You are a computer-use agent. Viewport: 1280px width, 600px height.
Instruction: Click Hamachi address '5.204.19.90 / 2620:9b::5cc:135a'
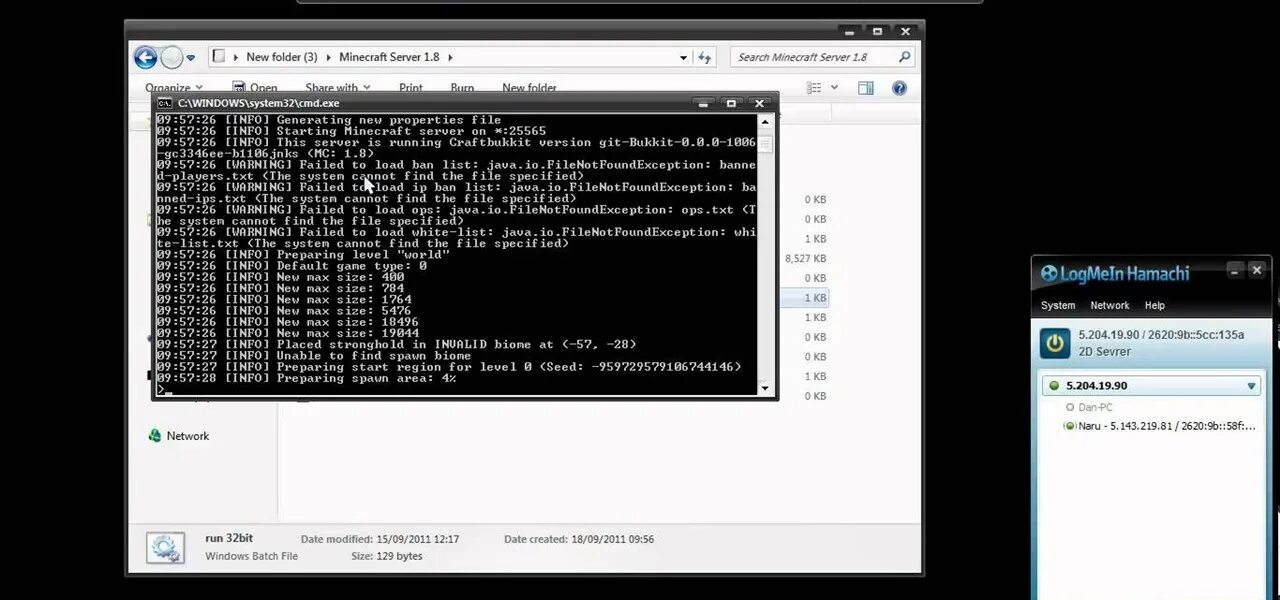pos(1161,335)
